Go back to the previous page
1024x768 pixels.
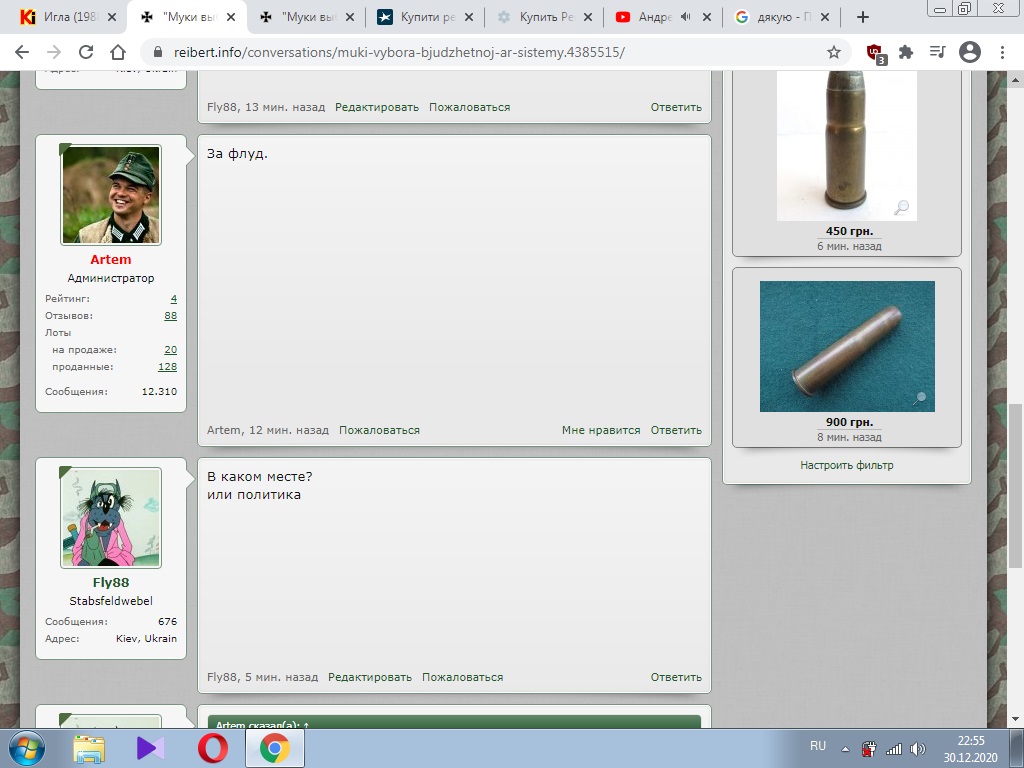(22, 52)
